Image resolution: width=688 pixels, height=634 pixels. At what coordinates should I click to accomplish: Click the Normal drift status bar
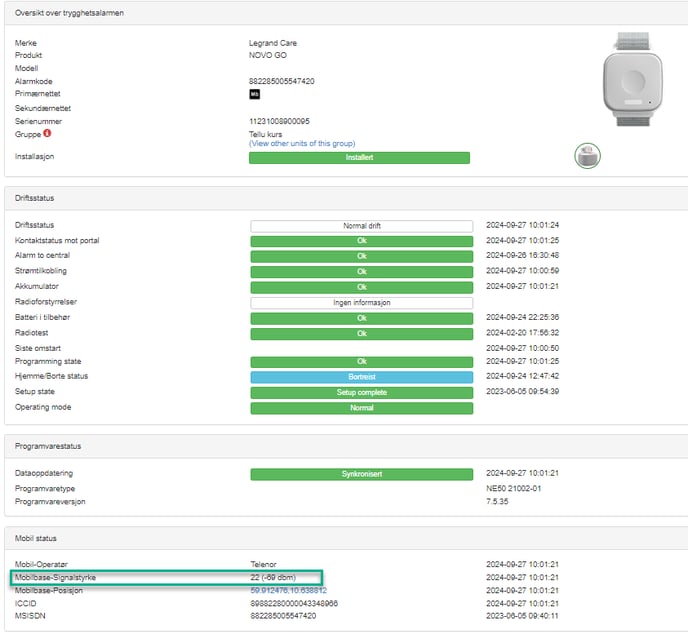coord(362,226)
